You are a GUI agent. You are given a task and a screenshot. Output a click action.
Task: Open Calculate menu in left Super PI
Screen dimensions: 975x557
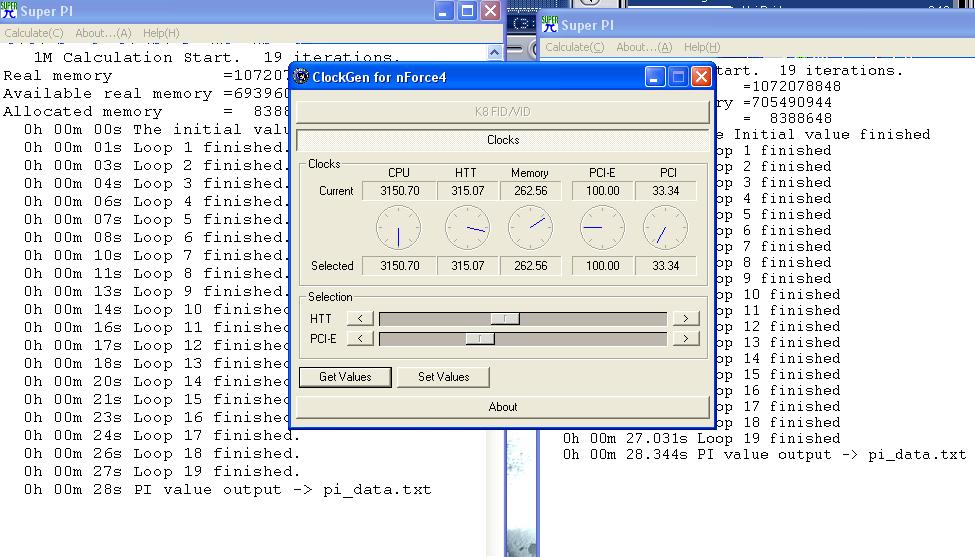(x=34, y=33)
